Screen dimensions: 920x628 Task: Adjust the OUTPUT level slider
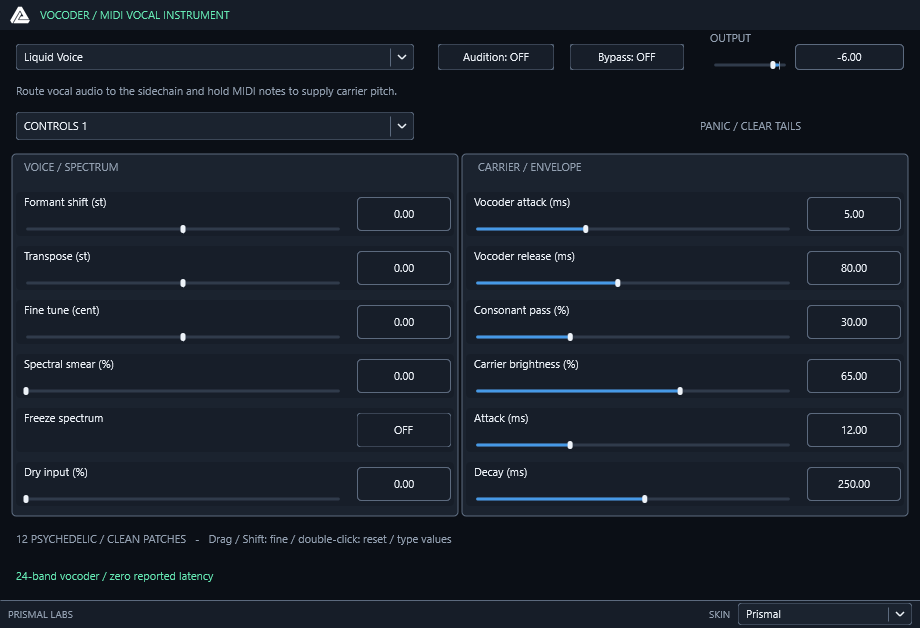pyautogui.click(x=749, y=65)
